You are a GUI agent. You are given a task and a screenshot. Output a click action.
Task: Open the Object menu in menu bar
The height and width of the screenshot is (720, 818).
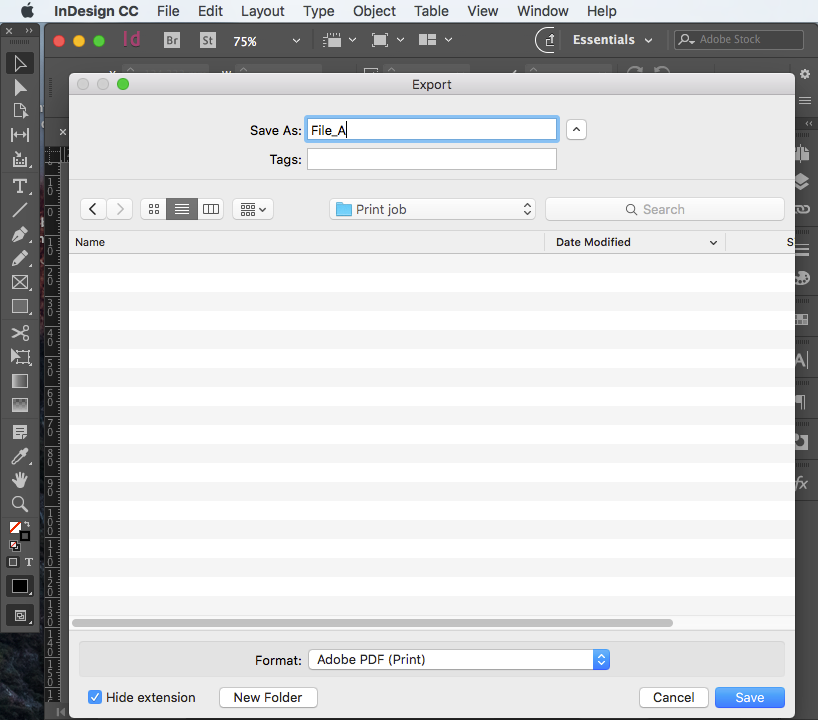point(374,11)
